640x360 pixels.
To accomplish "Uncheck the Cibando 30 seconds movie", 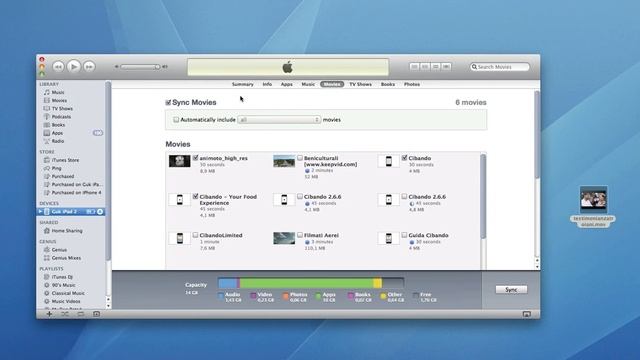I will (404, 158).
